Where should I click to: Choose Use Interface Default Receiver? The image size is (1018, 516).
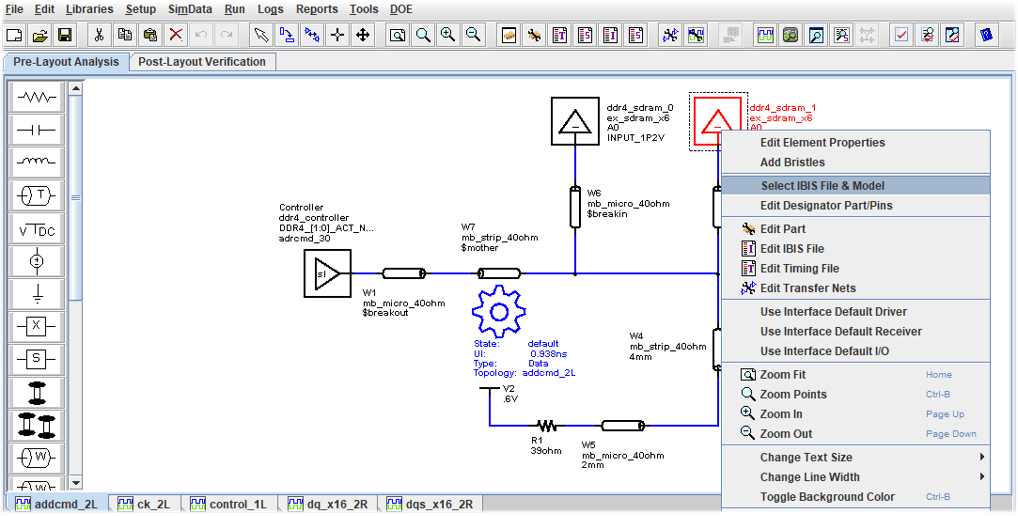856,331
